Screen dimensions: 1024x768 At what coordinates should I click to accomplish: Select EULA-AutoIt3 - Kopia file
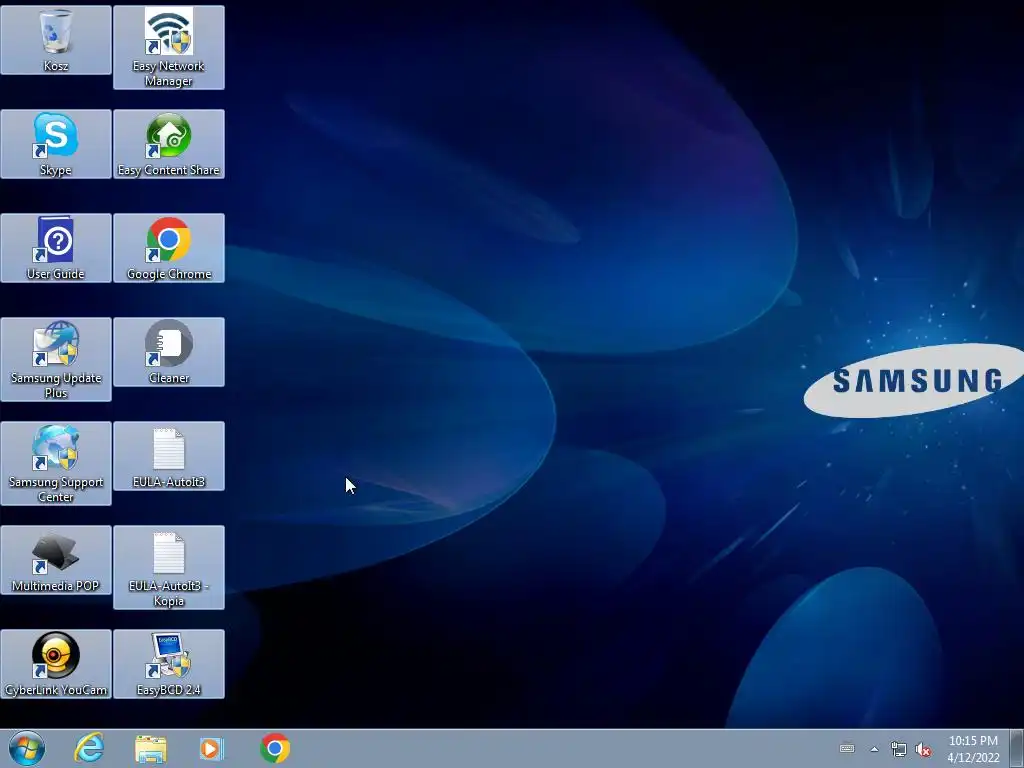168,567
